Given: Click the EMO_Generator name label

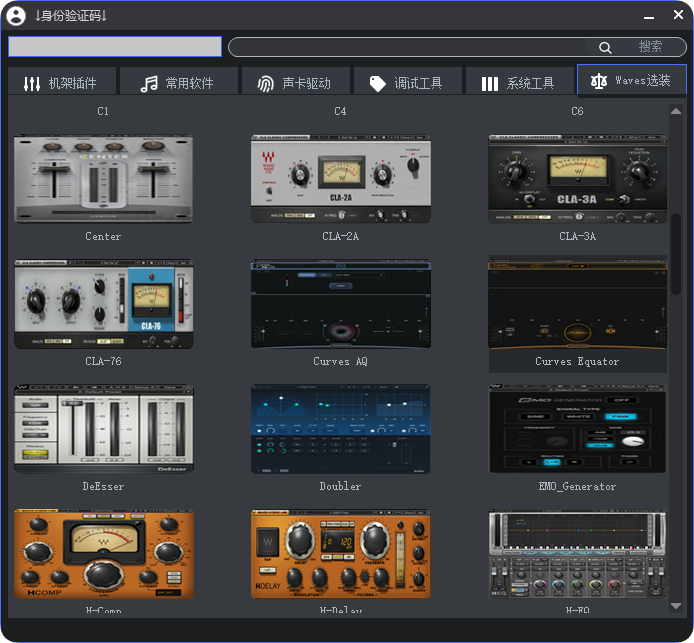Looking at the screenshot, I should click(577, 486).
